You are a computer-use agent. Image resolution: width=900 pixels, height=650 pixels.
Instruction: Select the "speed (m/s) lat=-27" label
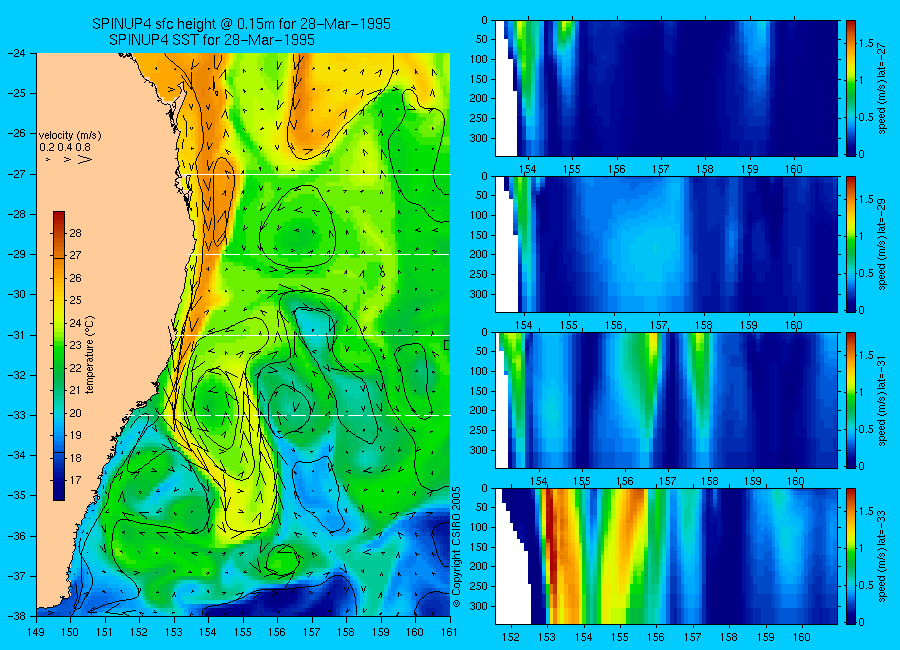tap(882, 88)
